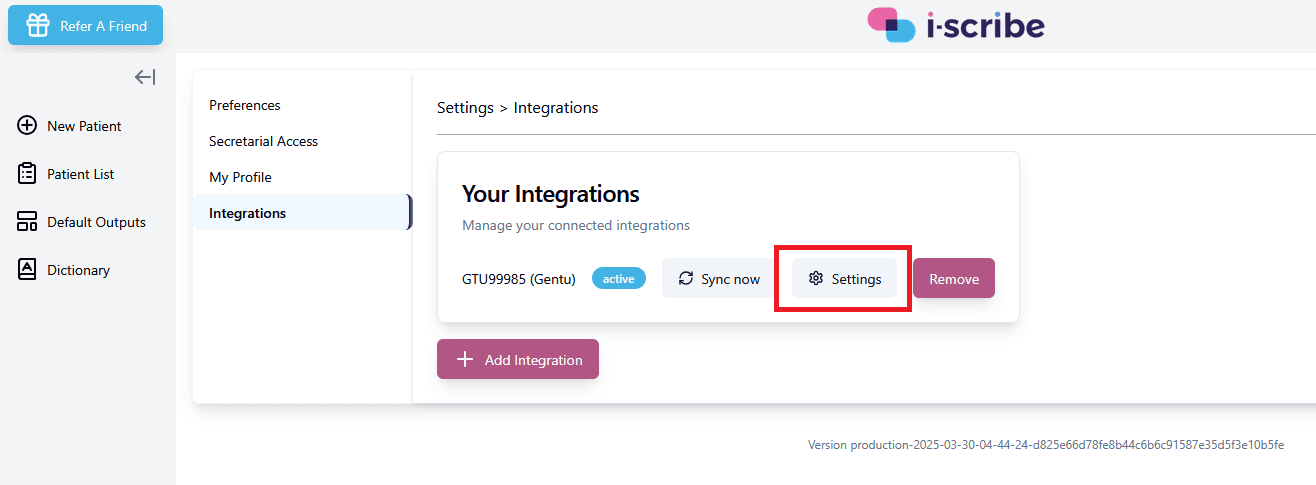Click the New Patient plus icon
Image resolution: width=1316 pixels, height=485 pixels.
[x=28, y=126]
